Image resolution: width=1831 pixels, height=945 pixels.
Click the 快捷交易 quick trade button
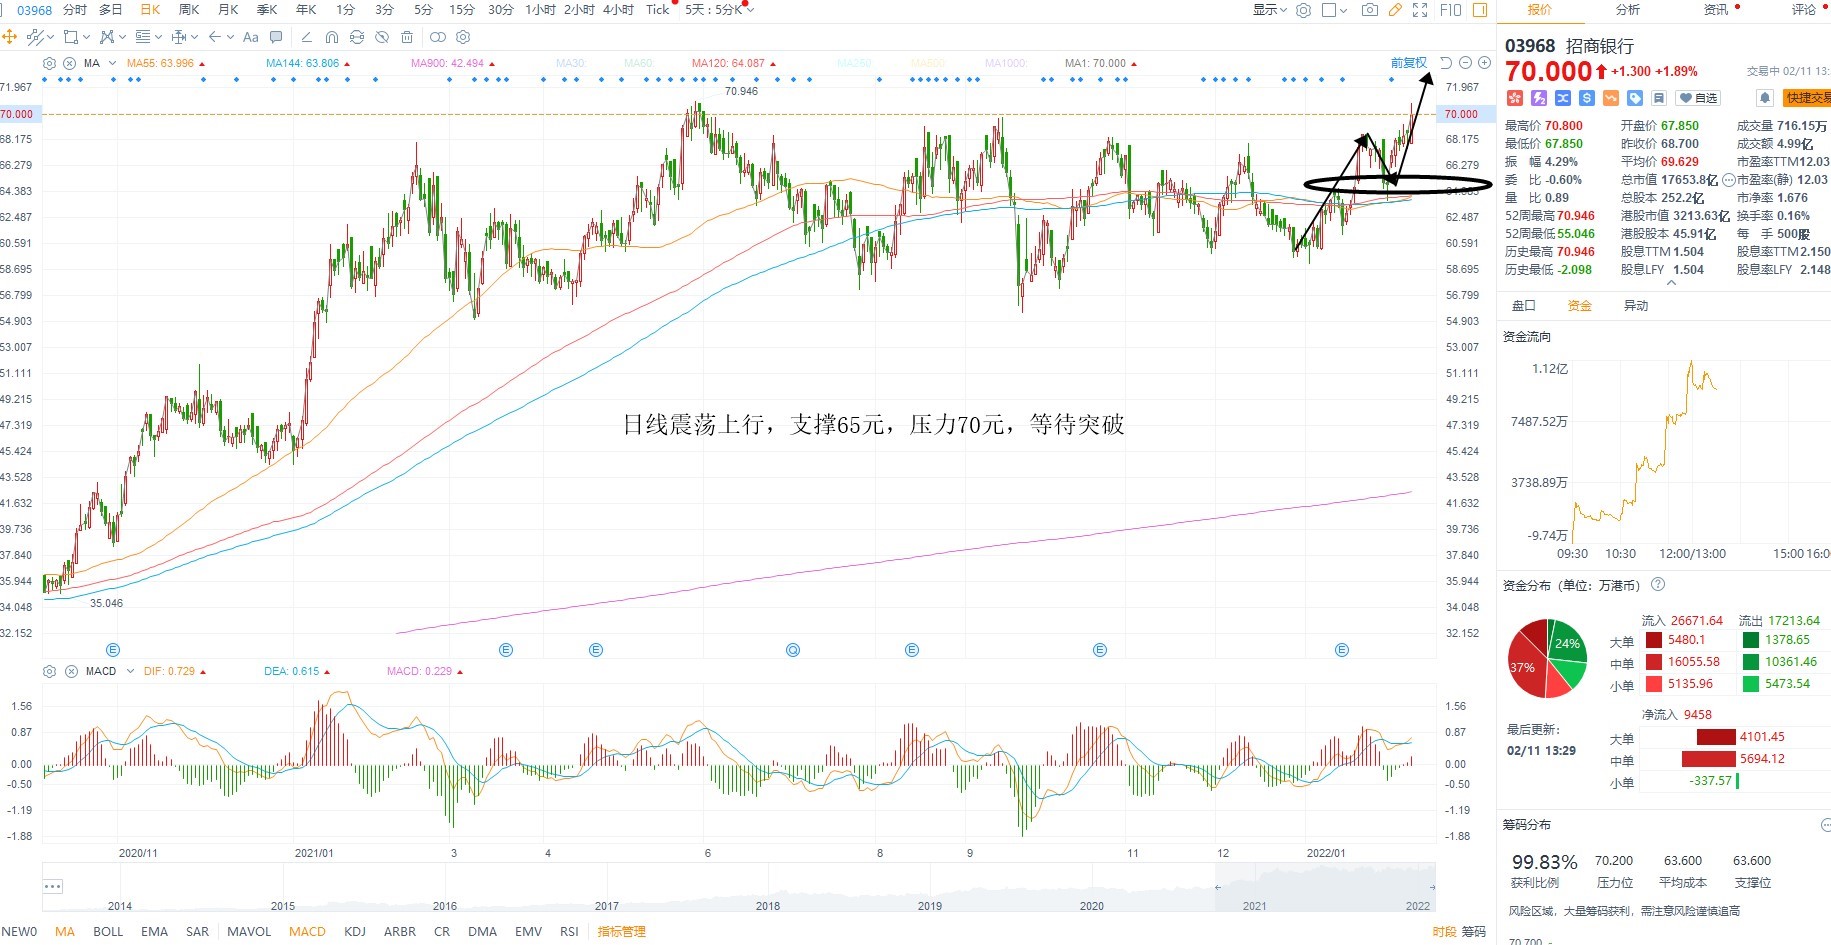(1807, 98)
